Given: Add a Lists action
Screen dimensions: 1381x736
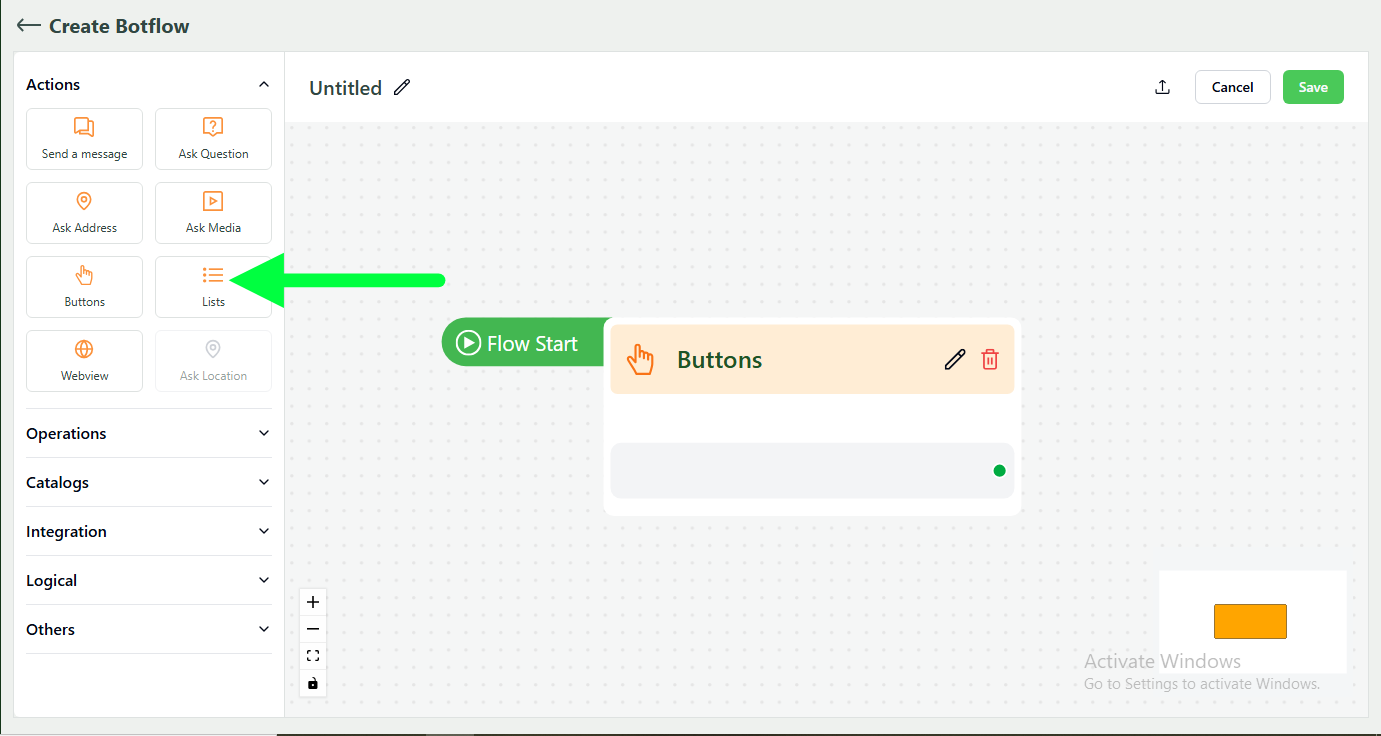Looking at the screenshot, I should point(213,286).
